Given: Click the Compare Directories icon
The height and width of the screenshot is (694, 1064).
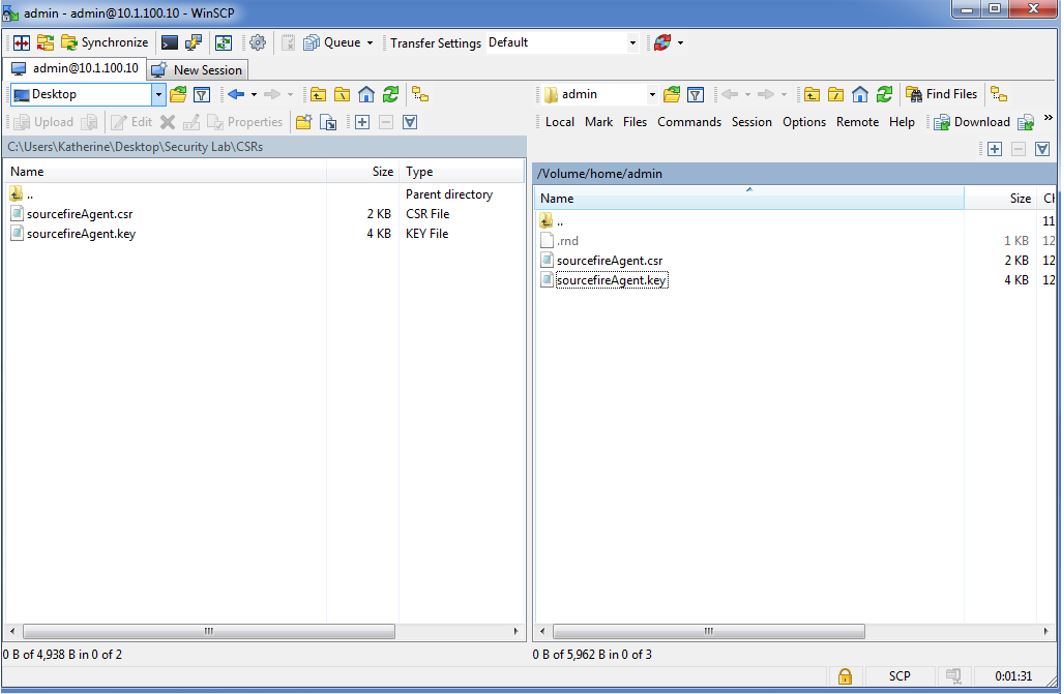Looking at the screenshot, I should [22, 43].
